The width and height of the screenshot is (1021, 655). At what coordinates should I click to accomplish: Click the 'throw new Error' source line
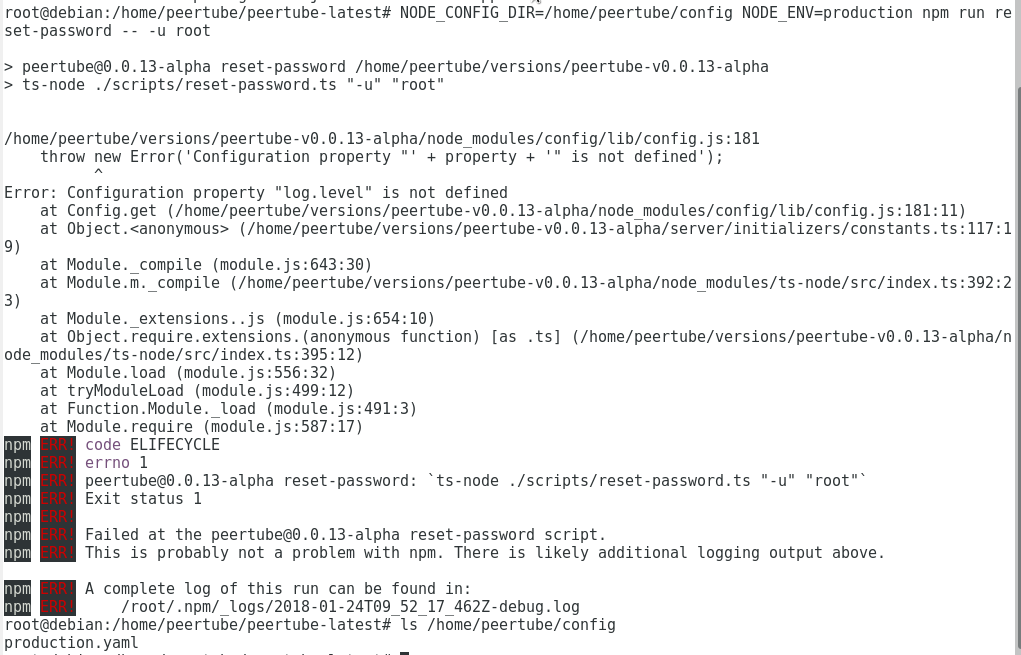(x=382, y=157)
